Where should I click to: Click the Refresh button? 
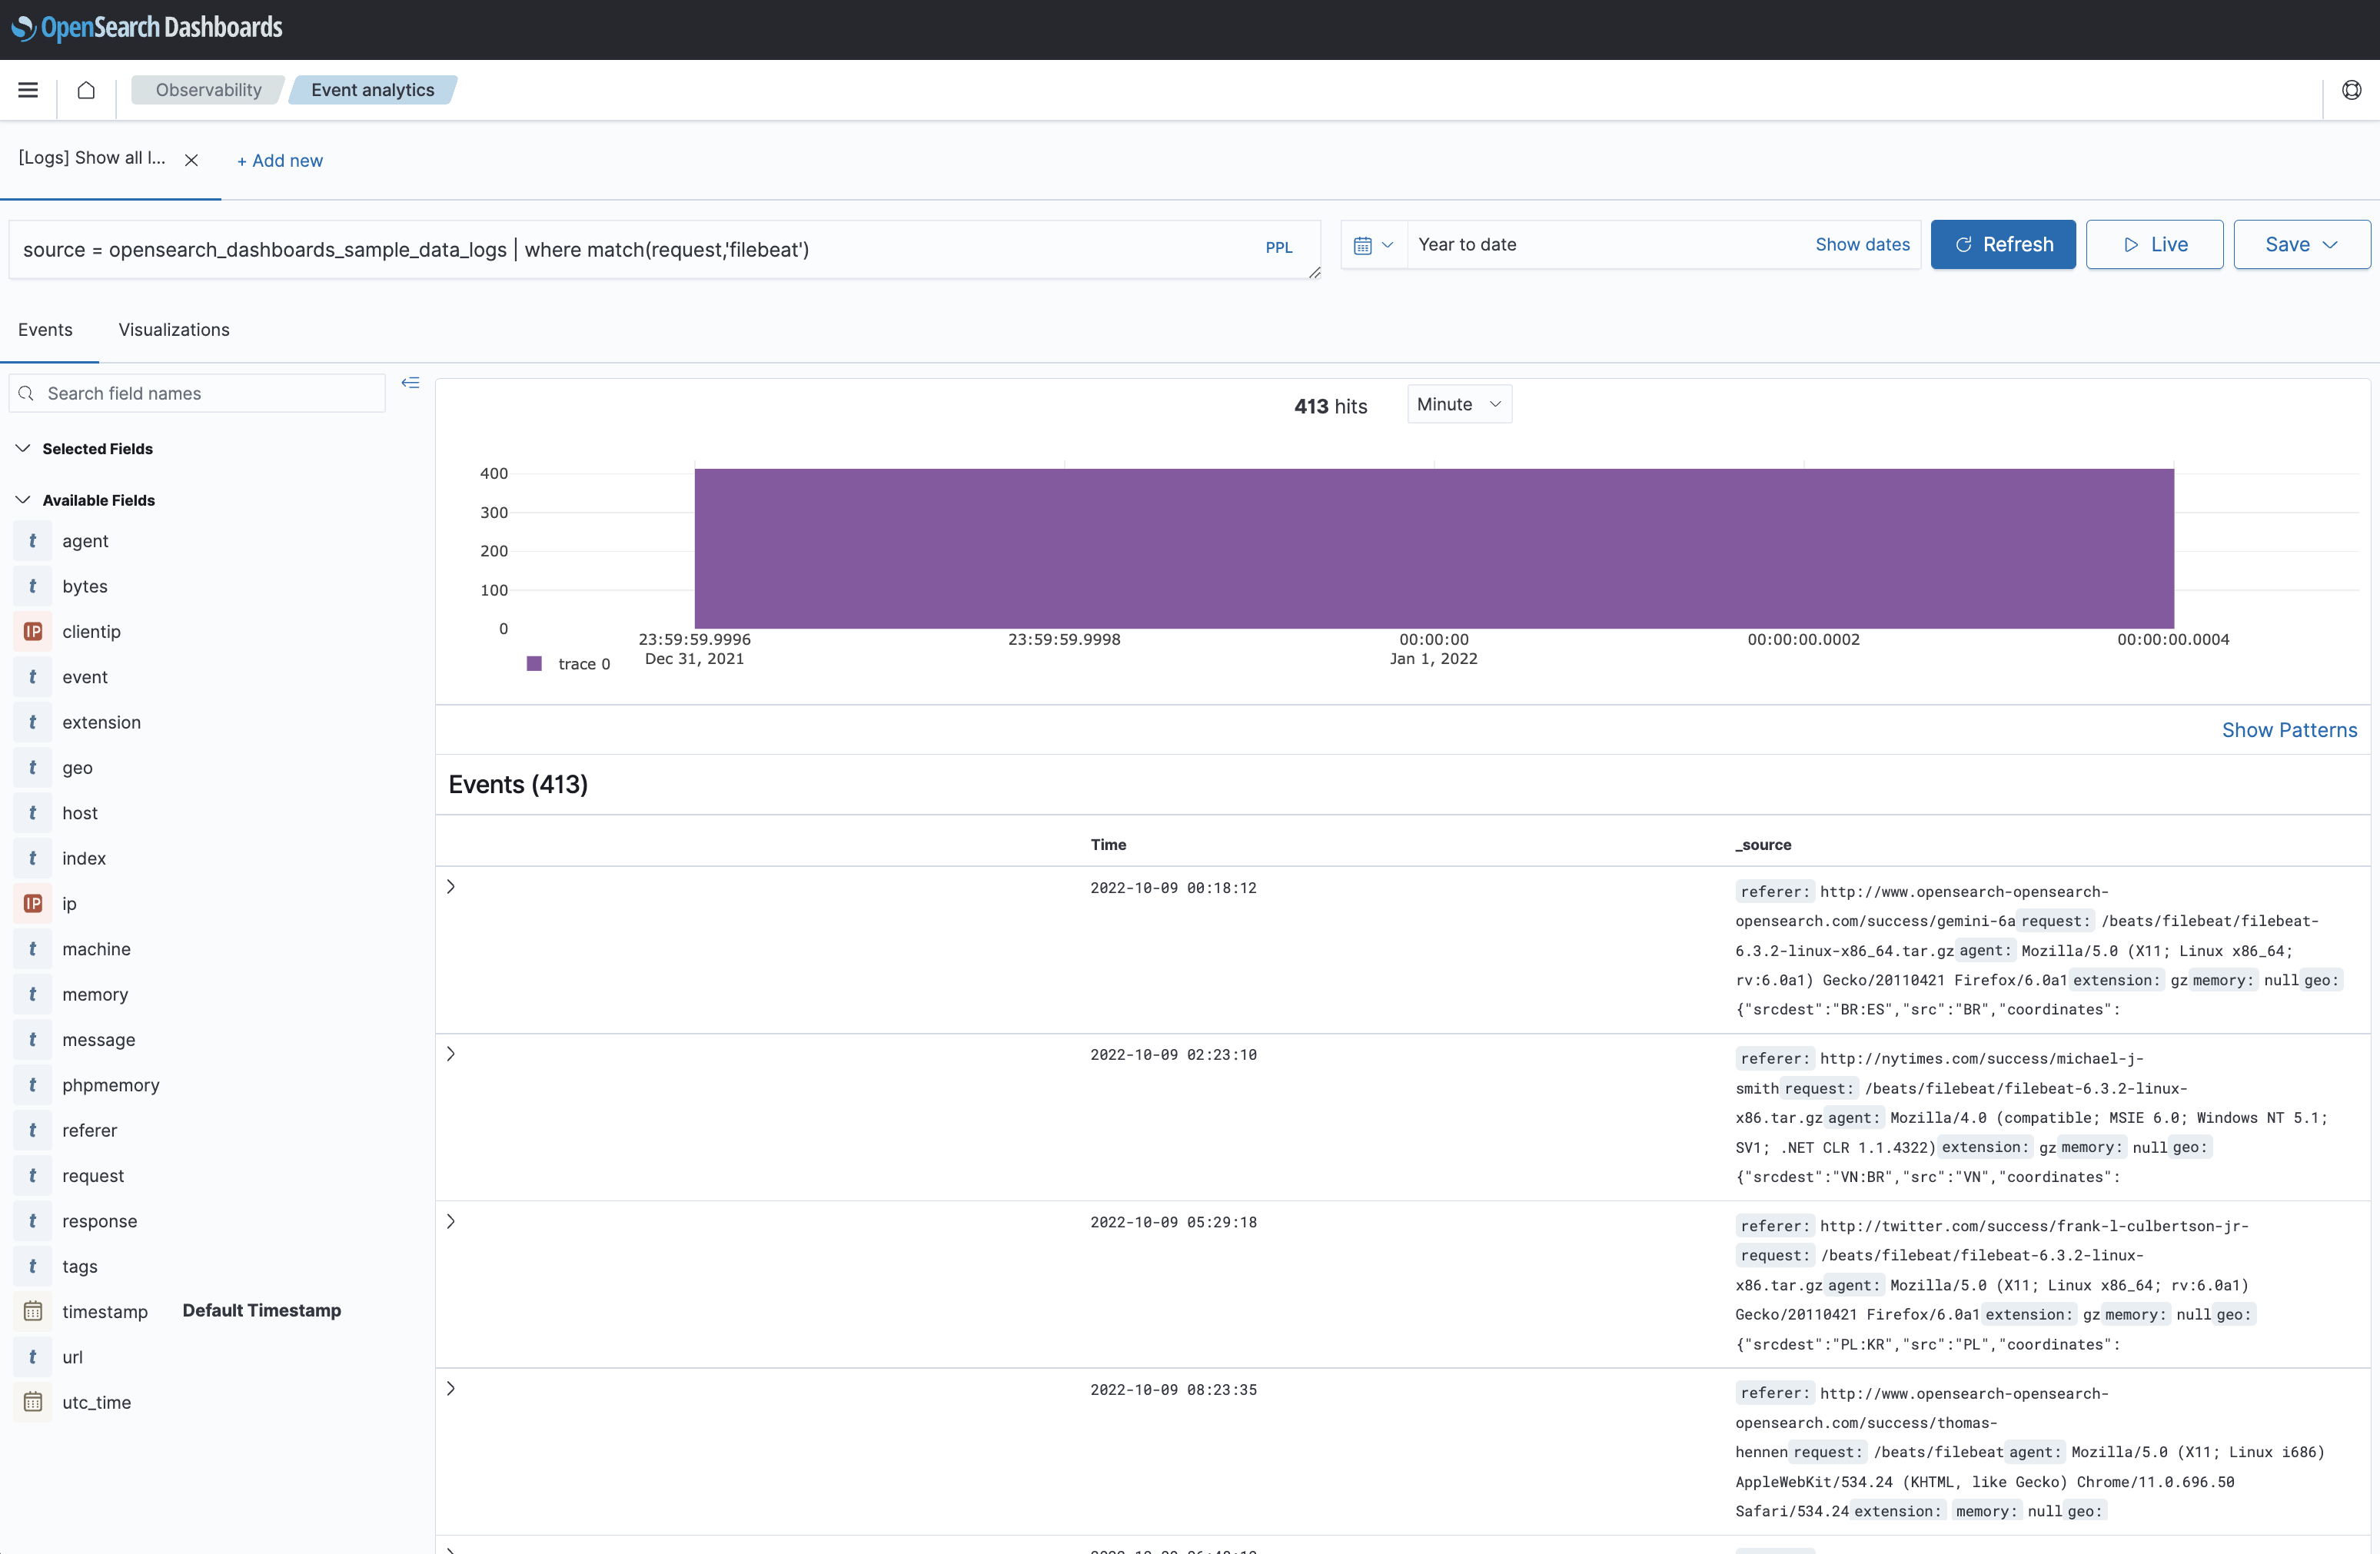click(x=2003, y=244)
